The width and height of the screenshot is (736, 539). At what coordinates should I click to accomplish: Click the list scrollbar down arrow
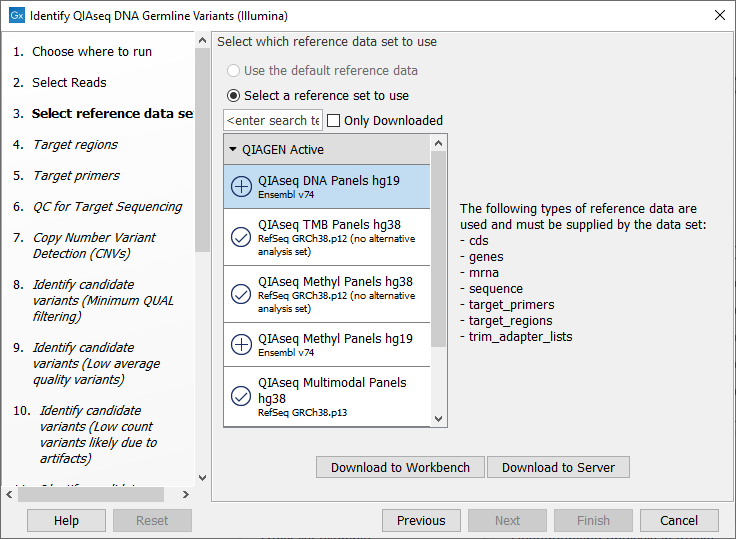pos(438,419)
